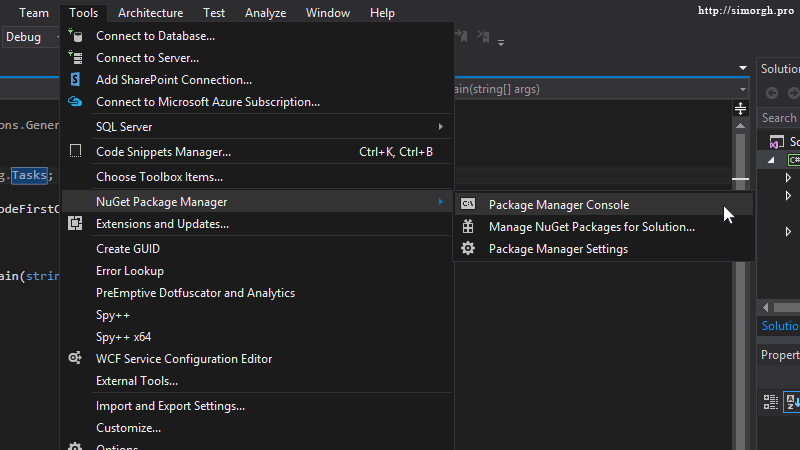Image resolution: width=800 pixels, height=450 pixels.
Task: Open the Window menu
Action: (x=328, y=13)
